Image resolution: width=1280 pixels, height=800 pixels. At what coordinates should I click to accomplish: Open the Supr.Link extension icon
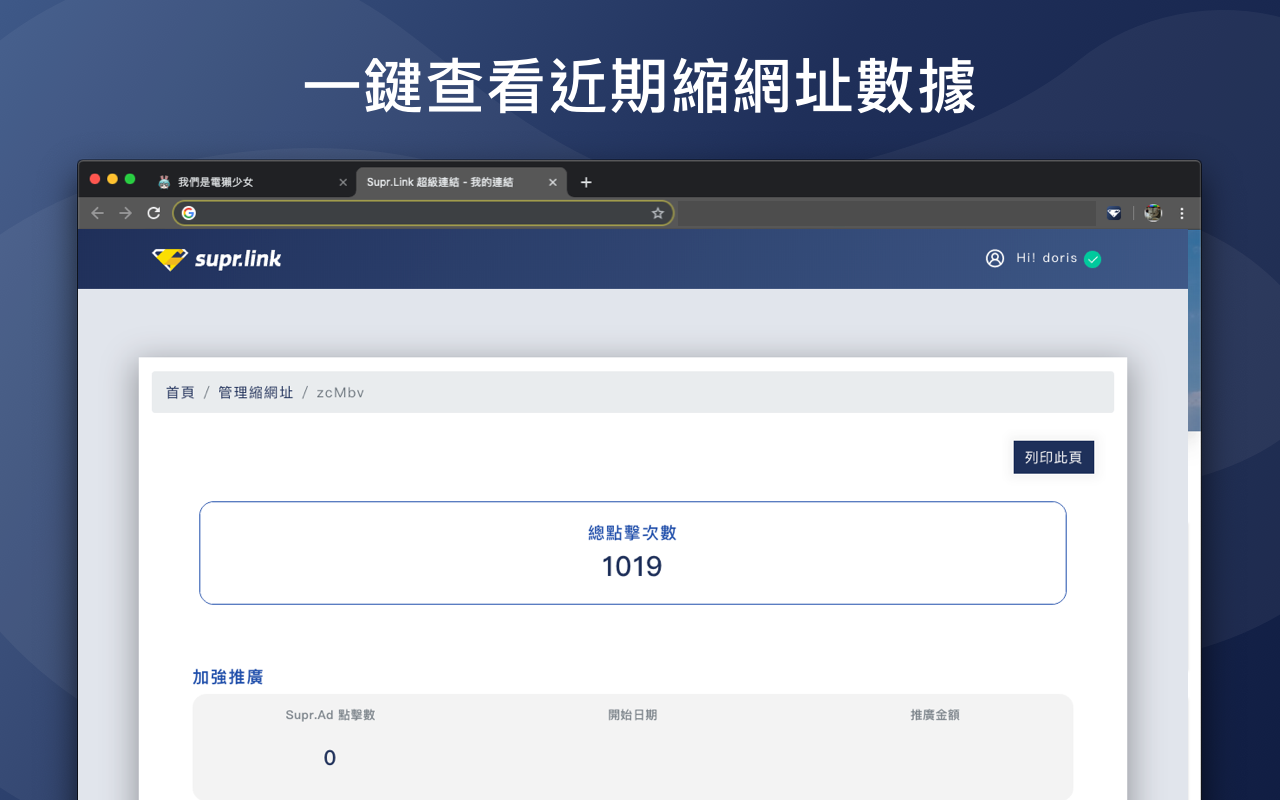pyautogui.click(x=1114, y=213)
